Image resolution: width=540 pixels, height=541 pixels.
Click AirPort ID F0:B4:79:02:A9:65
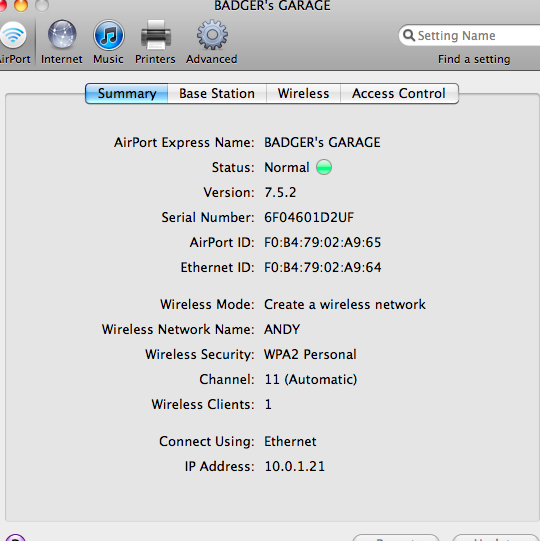pos(323,243)
